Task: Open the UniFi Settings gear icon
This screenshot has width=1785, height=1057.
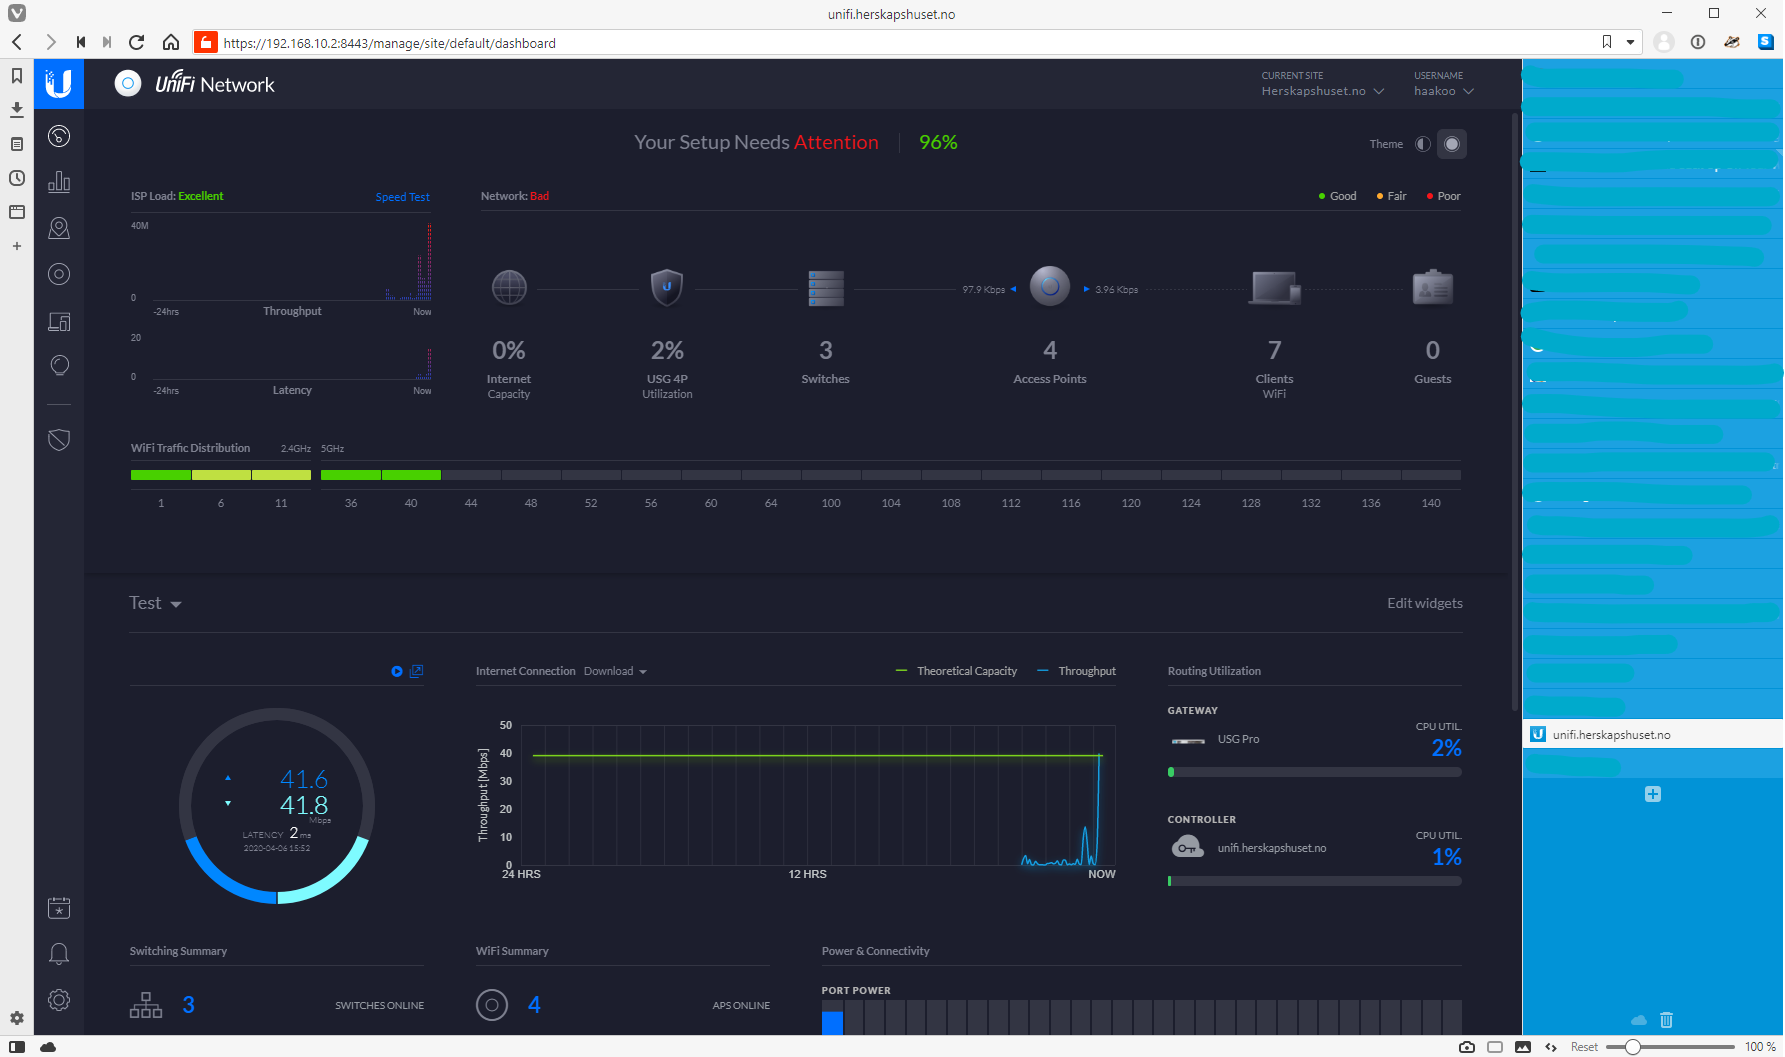Action: (59, 1000)
